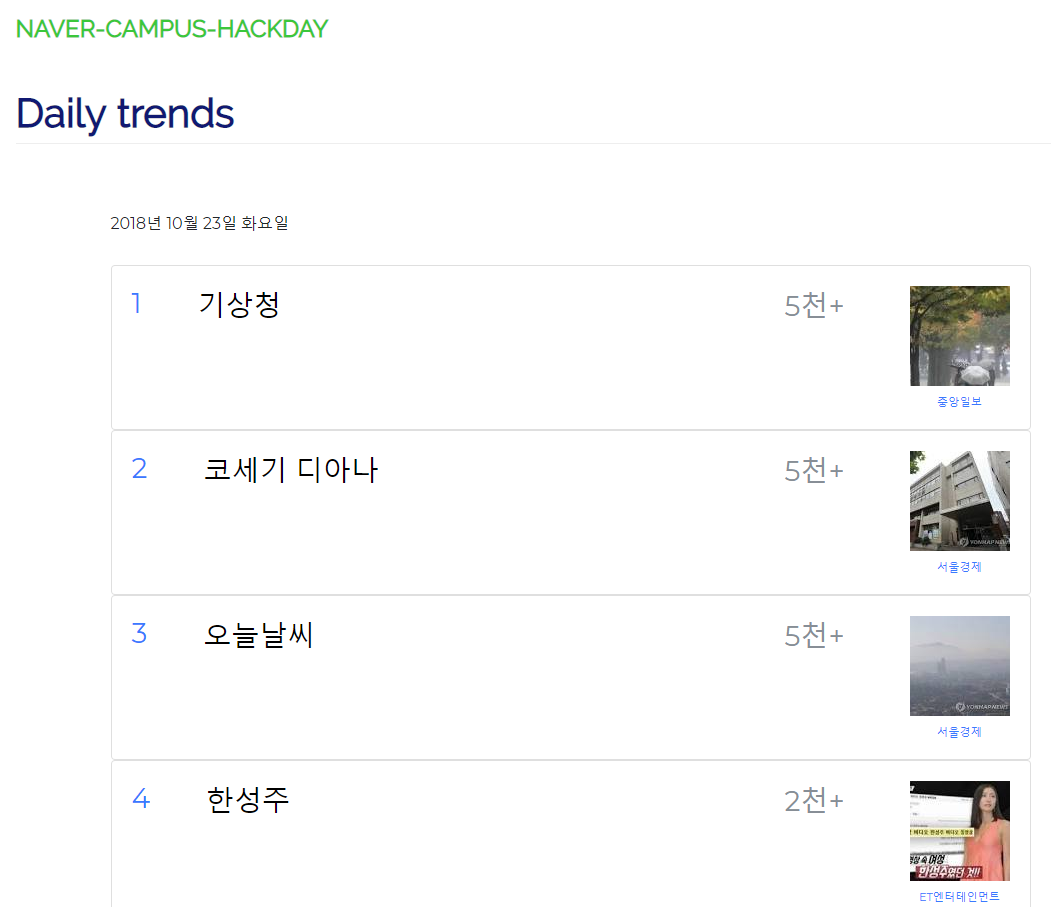This screenshot has height=907, width=1051.
Task: Select the 기상청 trend entry
Action: point(240,305)
